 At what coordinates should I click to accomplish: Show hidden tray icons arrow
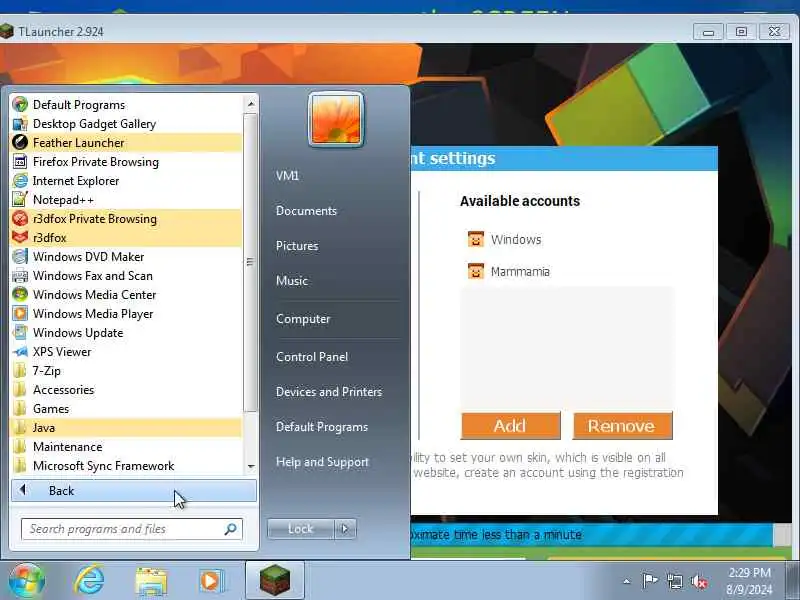coord(627,581)
